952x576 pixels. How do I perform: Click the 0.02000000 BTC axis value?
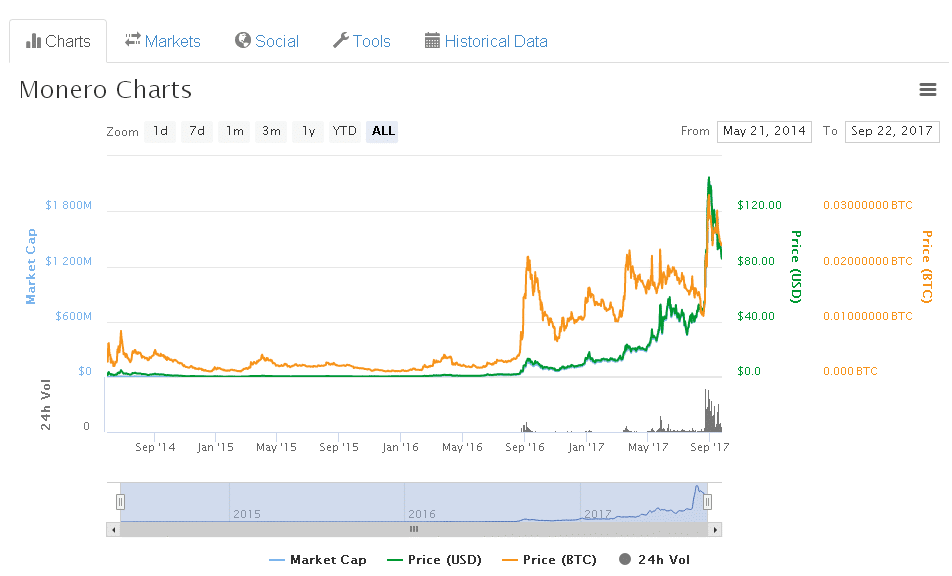tap(868, 261)
